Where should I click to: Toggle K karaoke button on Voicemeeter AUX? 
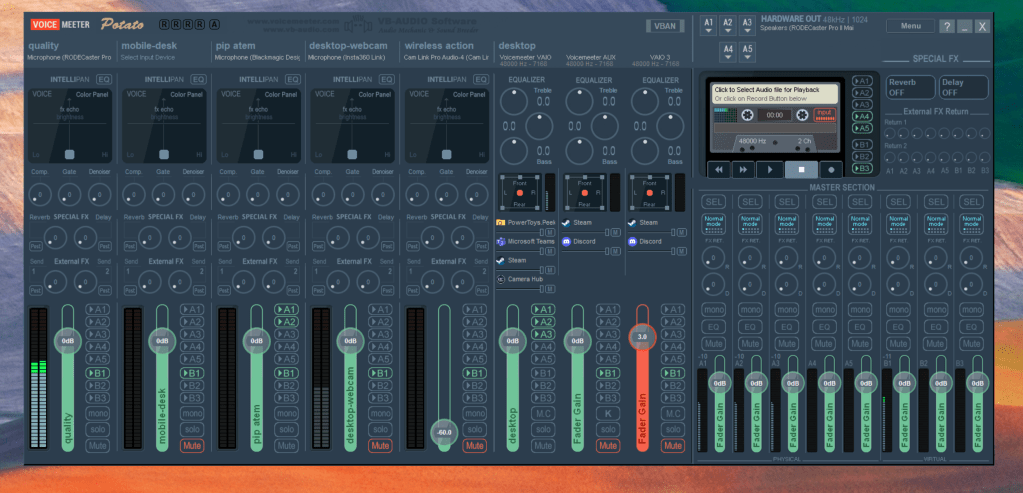607,413
